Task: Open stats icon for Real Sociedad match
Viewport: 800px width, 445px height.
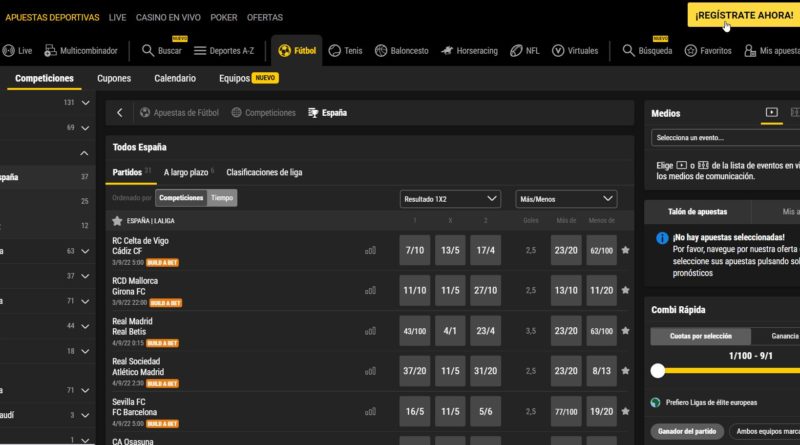Action: [x=370, y=371]
